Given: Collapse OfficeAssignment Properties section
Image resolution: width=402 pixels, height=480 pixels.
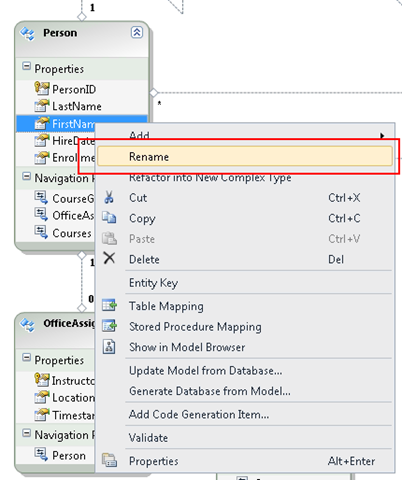Looking at the screenshot, I should tap(26, 358).
